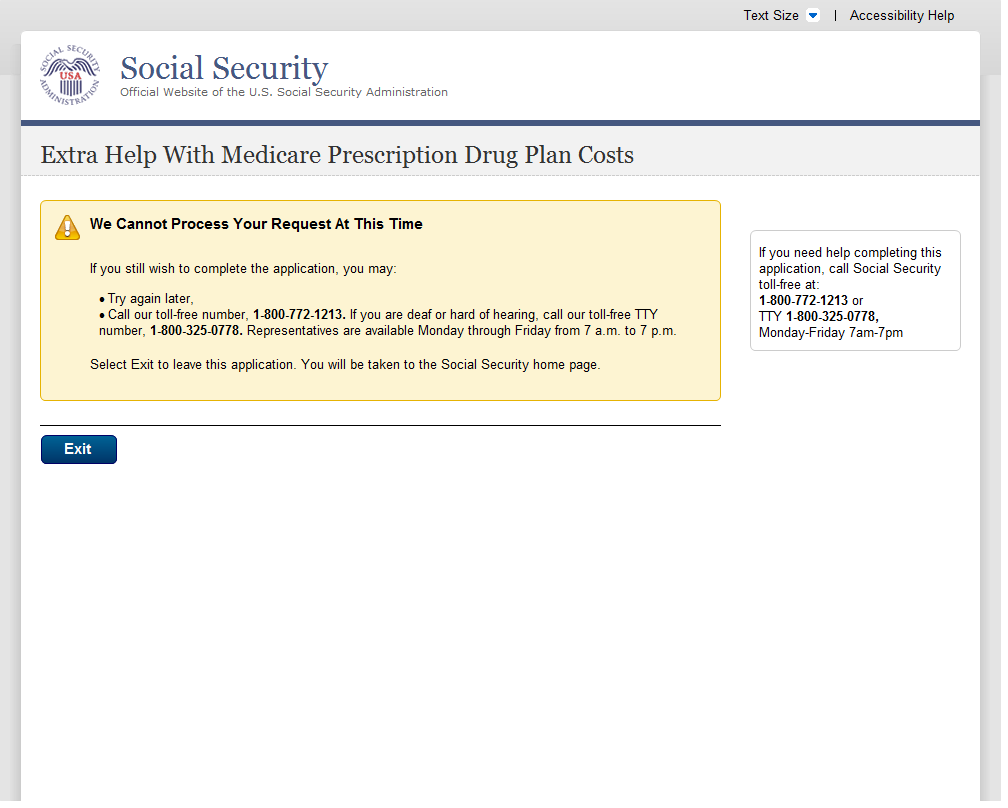Click the yellow warning triangle icon
This screenshot has height=808, width=1008.
[67, 227]
